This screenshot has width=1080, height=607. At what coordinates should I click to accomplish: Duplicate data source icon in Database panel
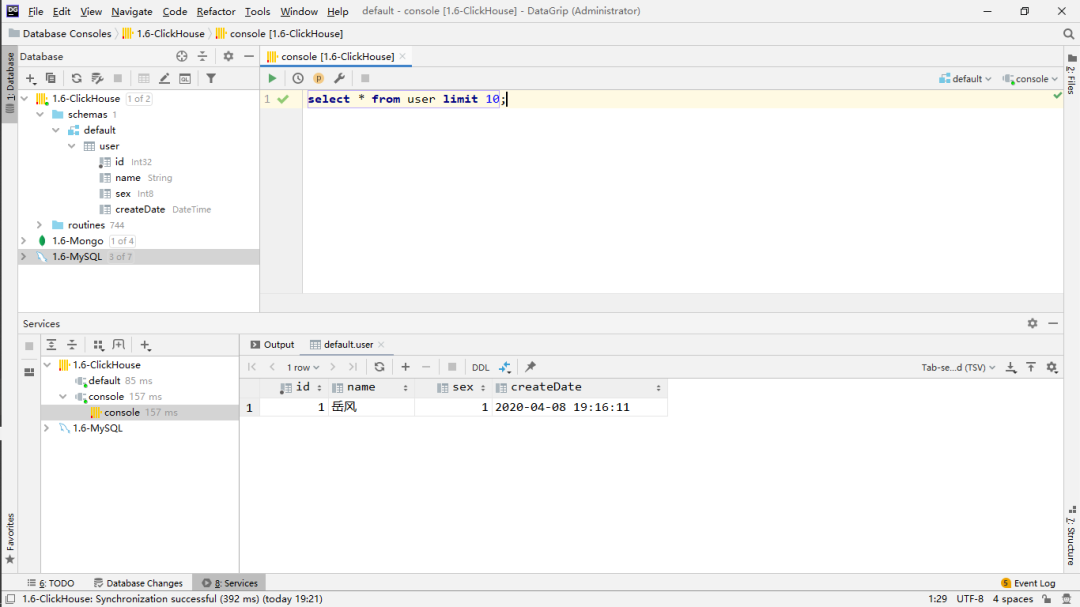(50, 79)
